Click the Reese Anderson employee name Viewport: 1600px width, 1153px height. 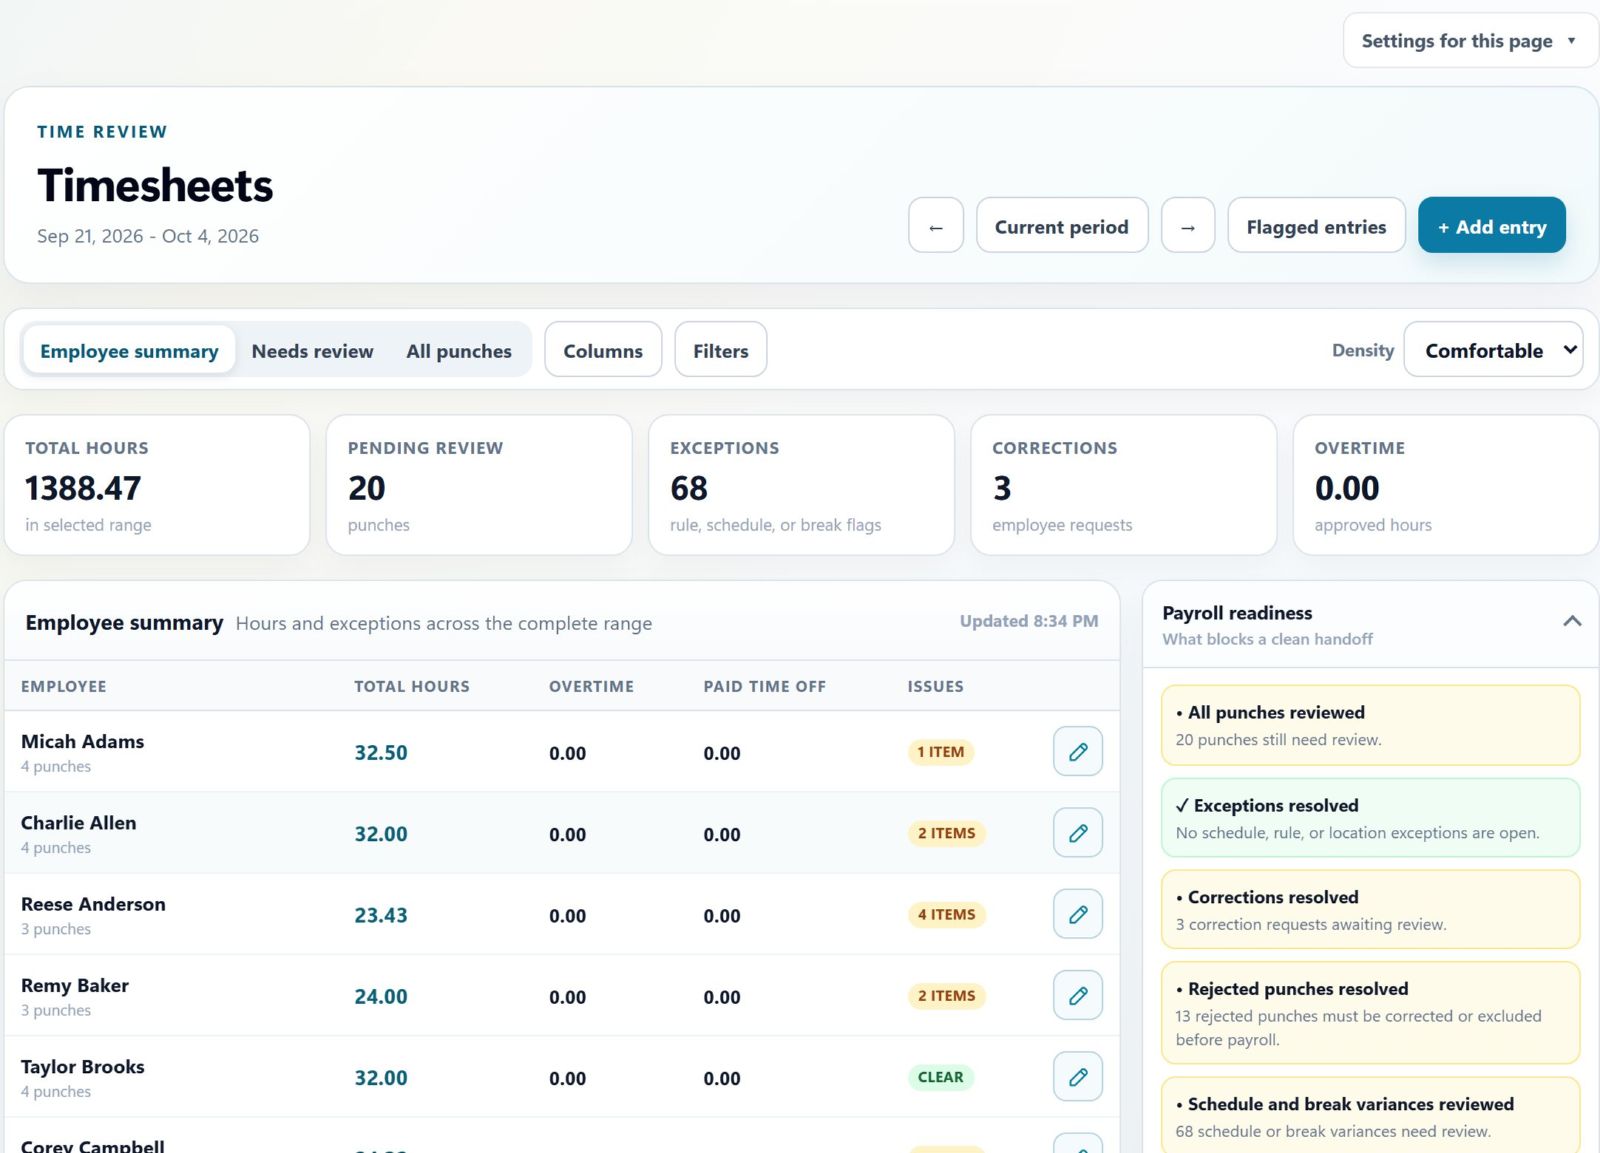[94, 904]
